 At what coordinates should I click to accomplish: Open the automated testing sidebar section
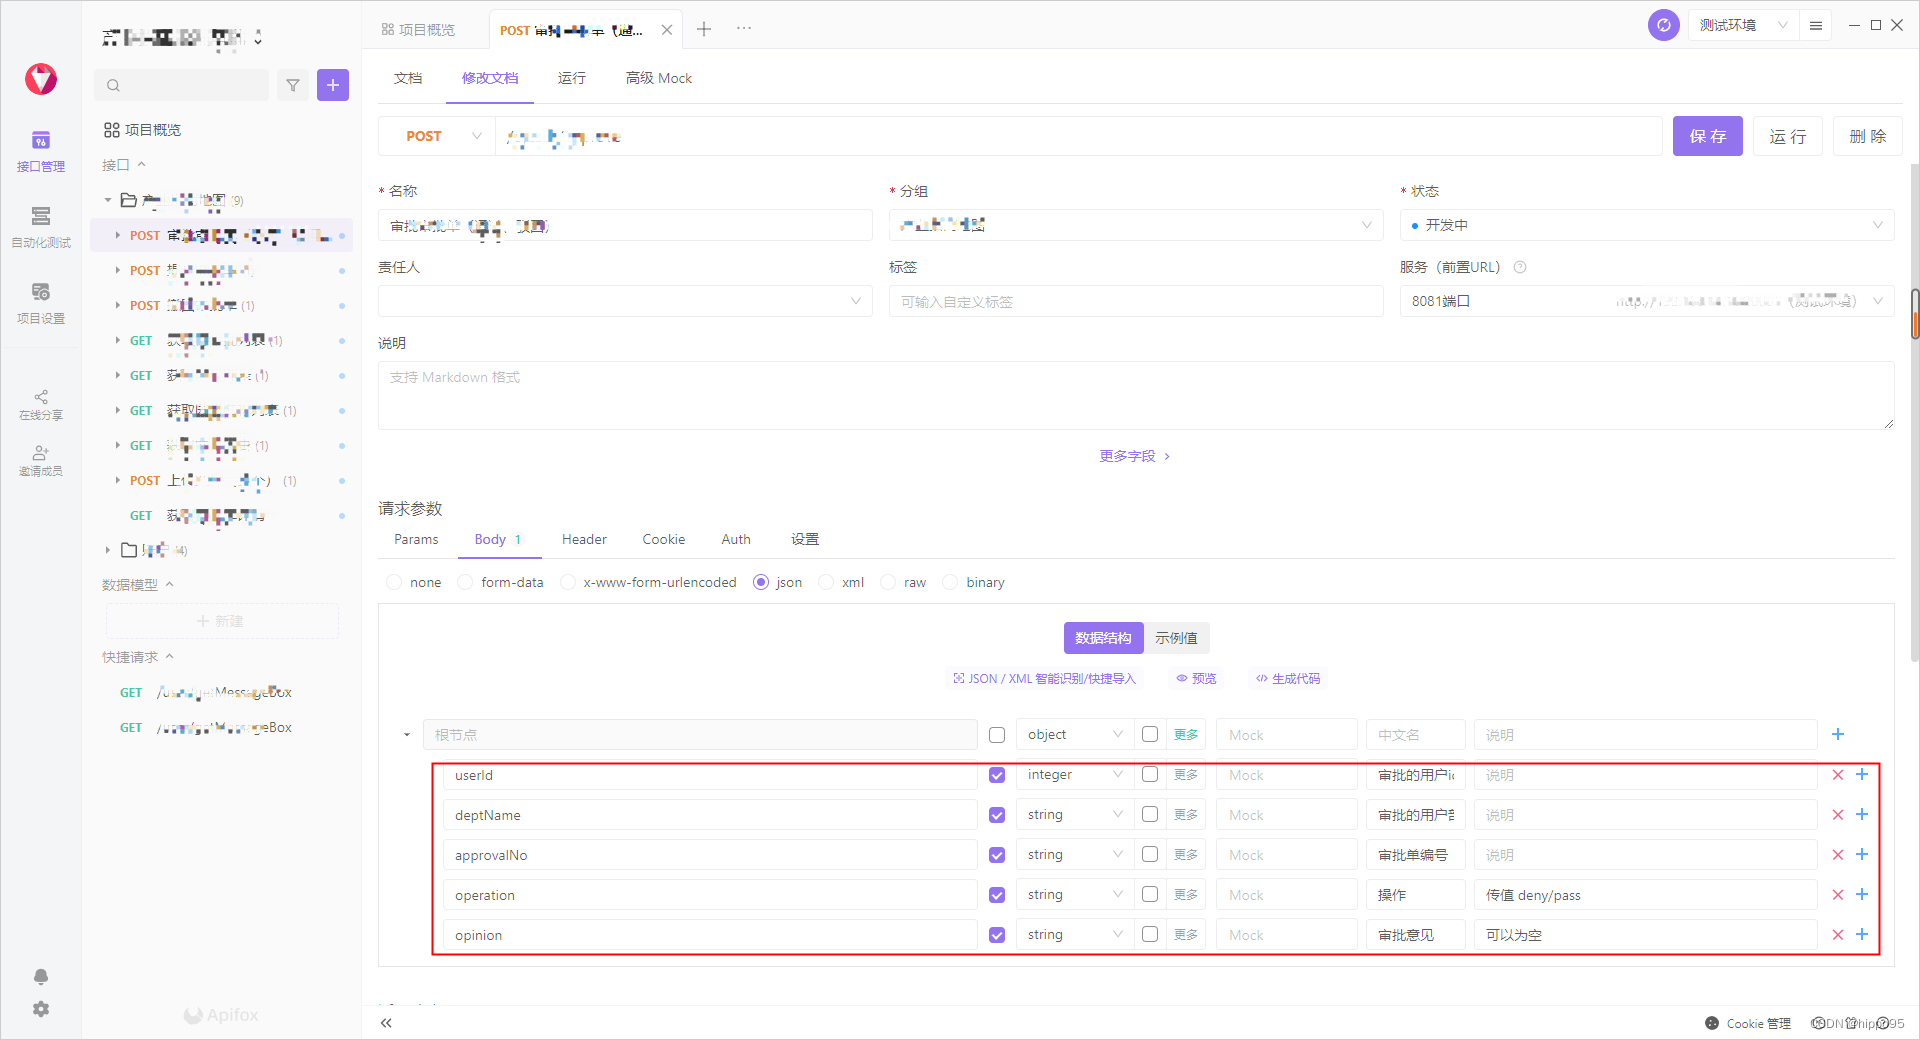tap(41, 227)
